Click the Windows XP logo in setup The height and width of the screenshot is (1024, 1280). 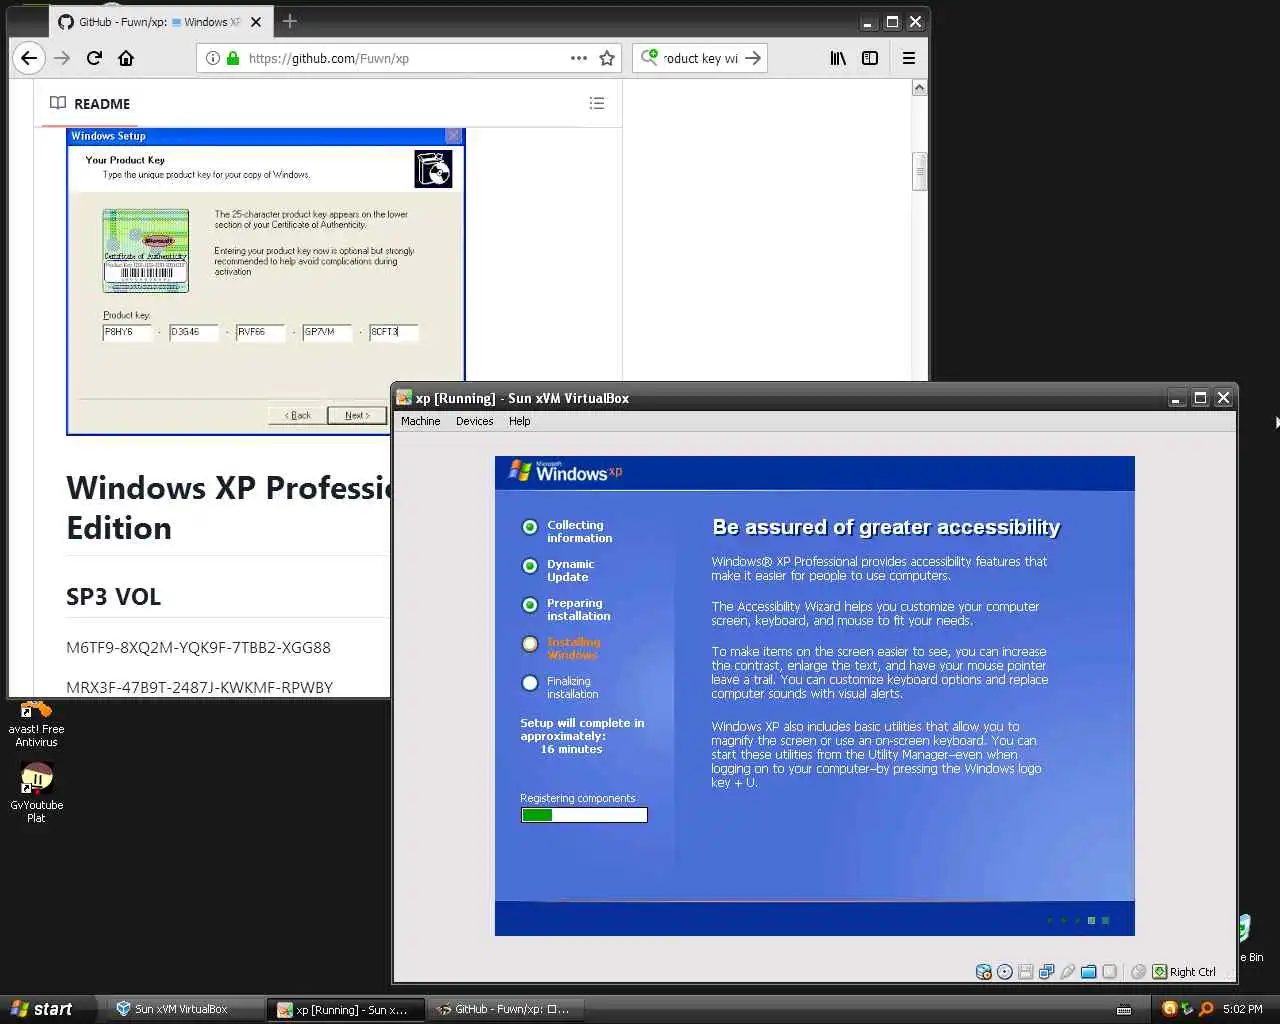[565, 471]
